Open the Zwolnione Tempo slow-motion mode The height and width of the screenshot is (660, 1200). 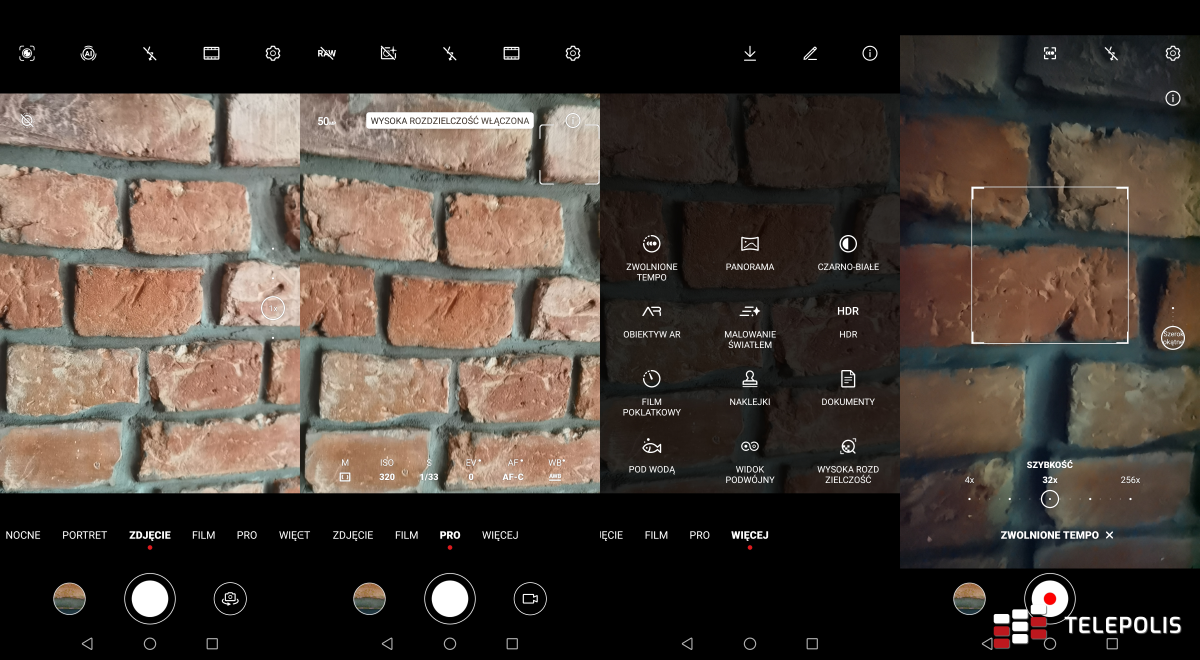[651, 255]
